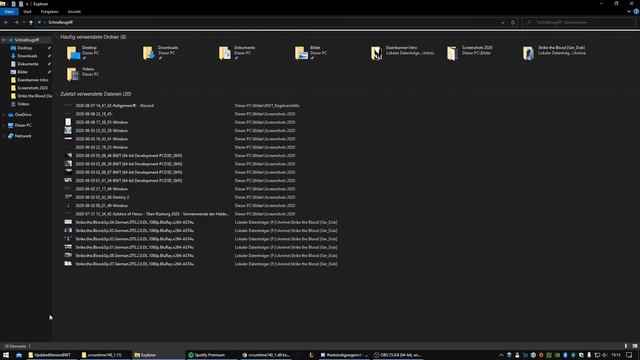Switch to details view in status bar
640x360 pixels.
tap(627, 346)
